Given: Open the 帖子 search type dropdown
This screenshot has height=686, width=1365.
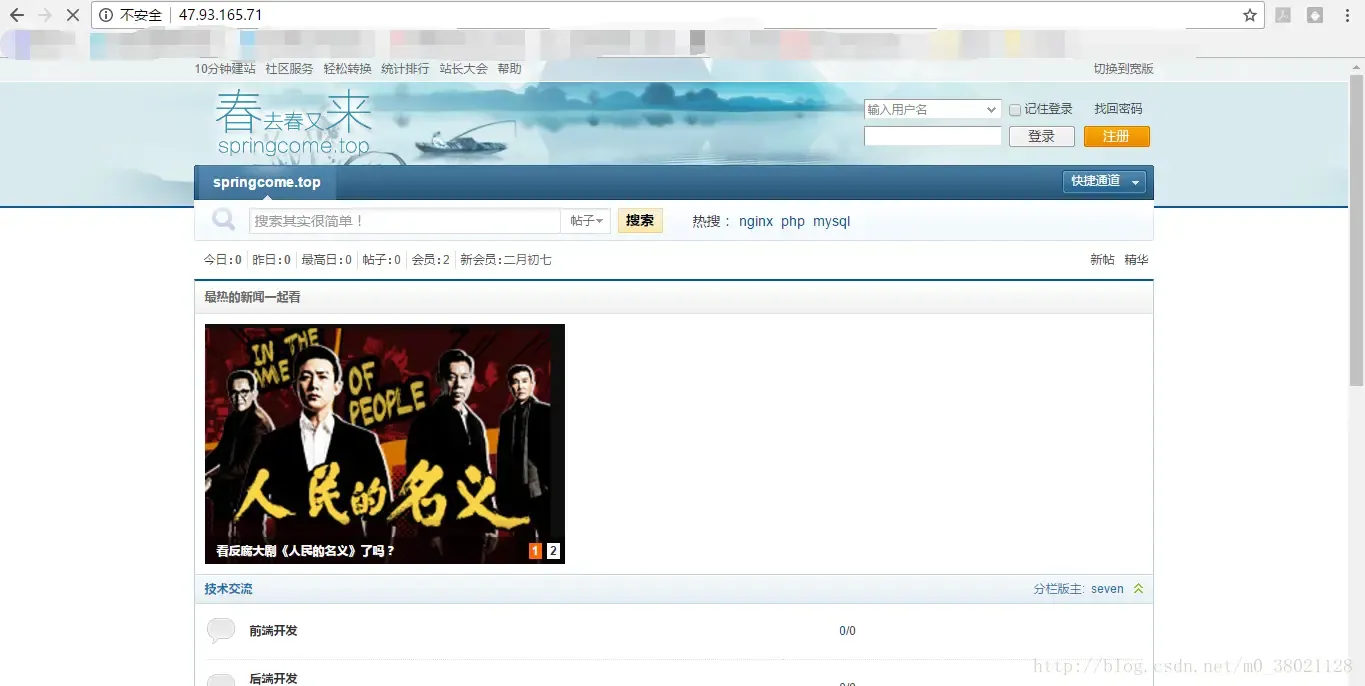Looking at the screenshot, I should [586, 221].
